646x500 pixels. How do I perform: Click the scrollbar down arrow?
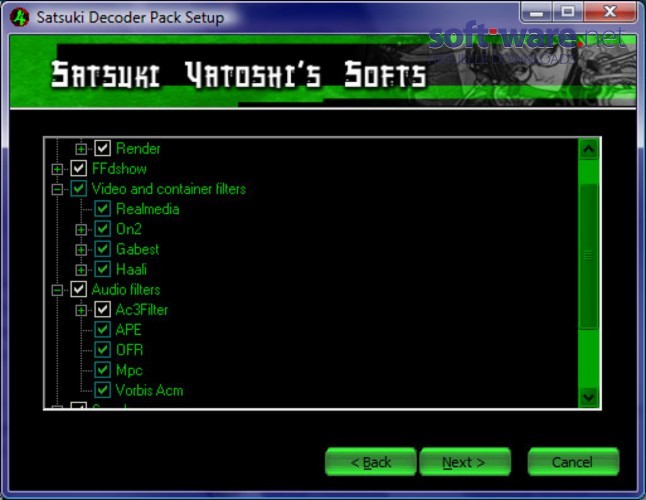click(589, 397)
